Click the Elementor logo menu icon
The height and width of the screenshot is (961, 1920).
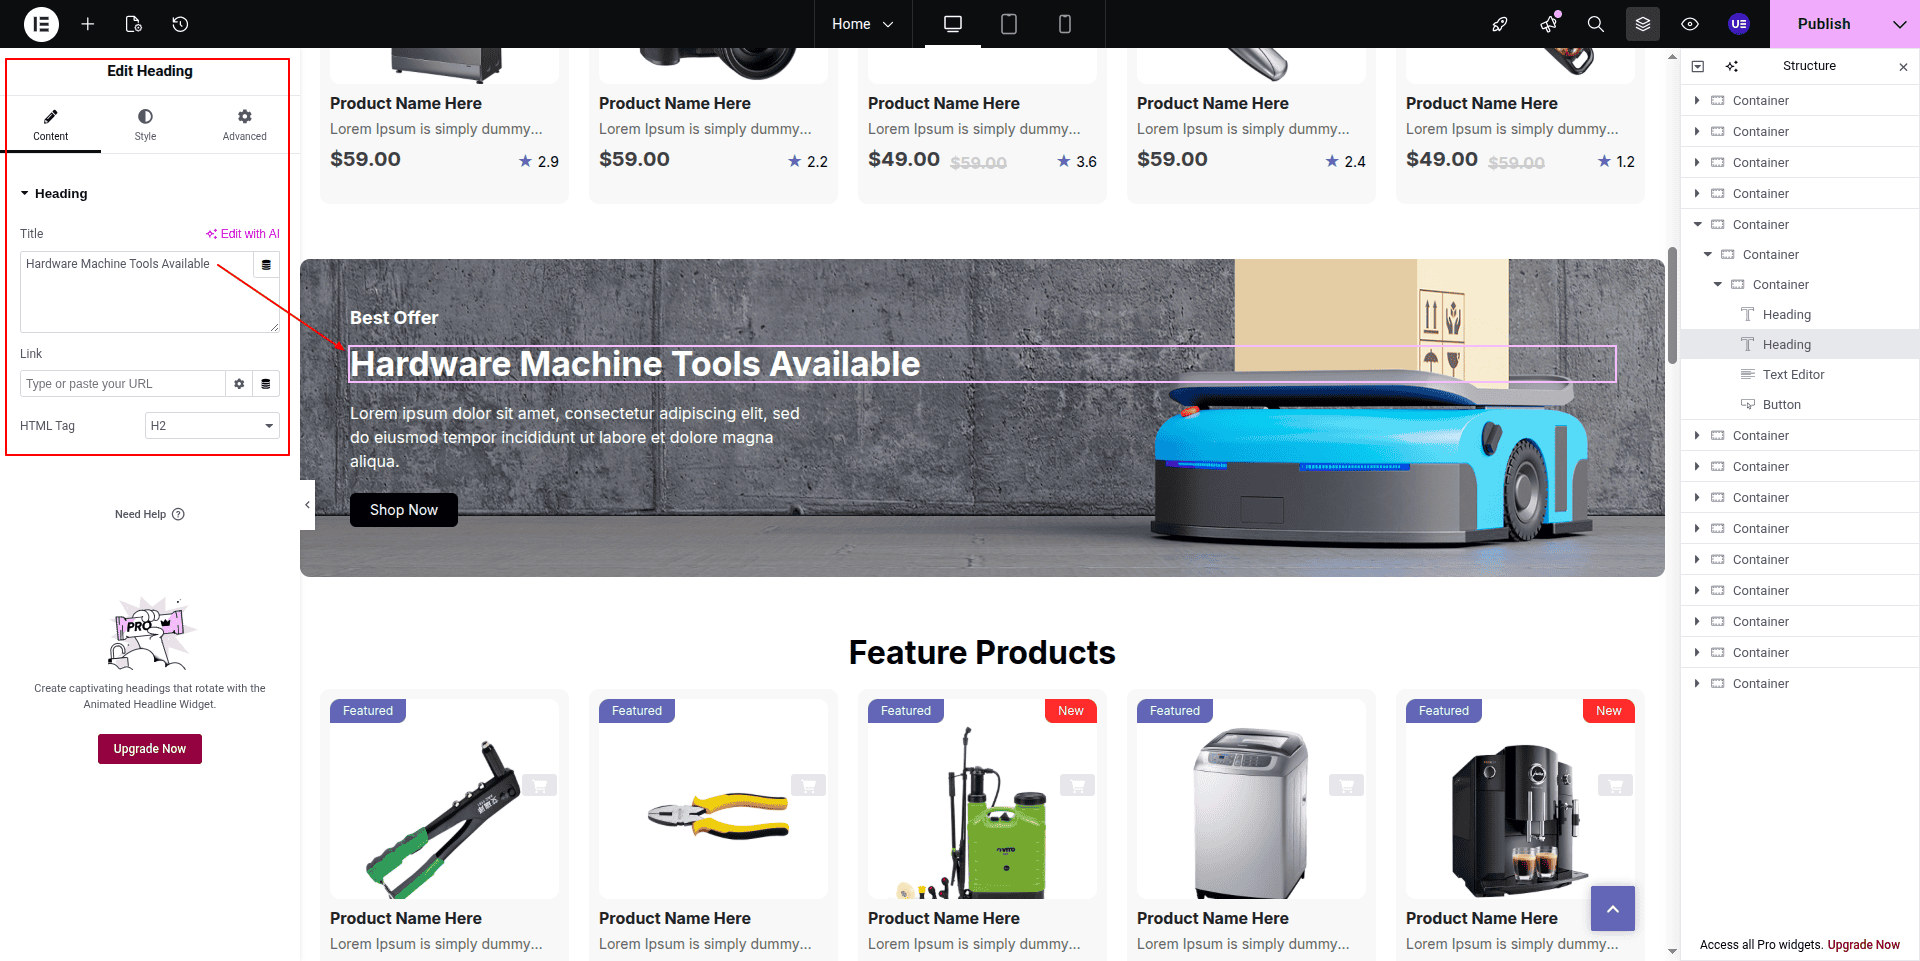point(41,24)
